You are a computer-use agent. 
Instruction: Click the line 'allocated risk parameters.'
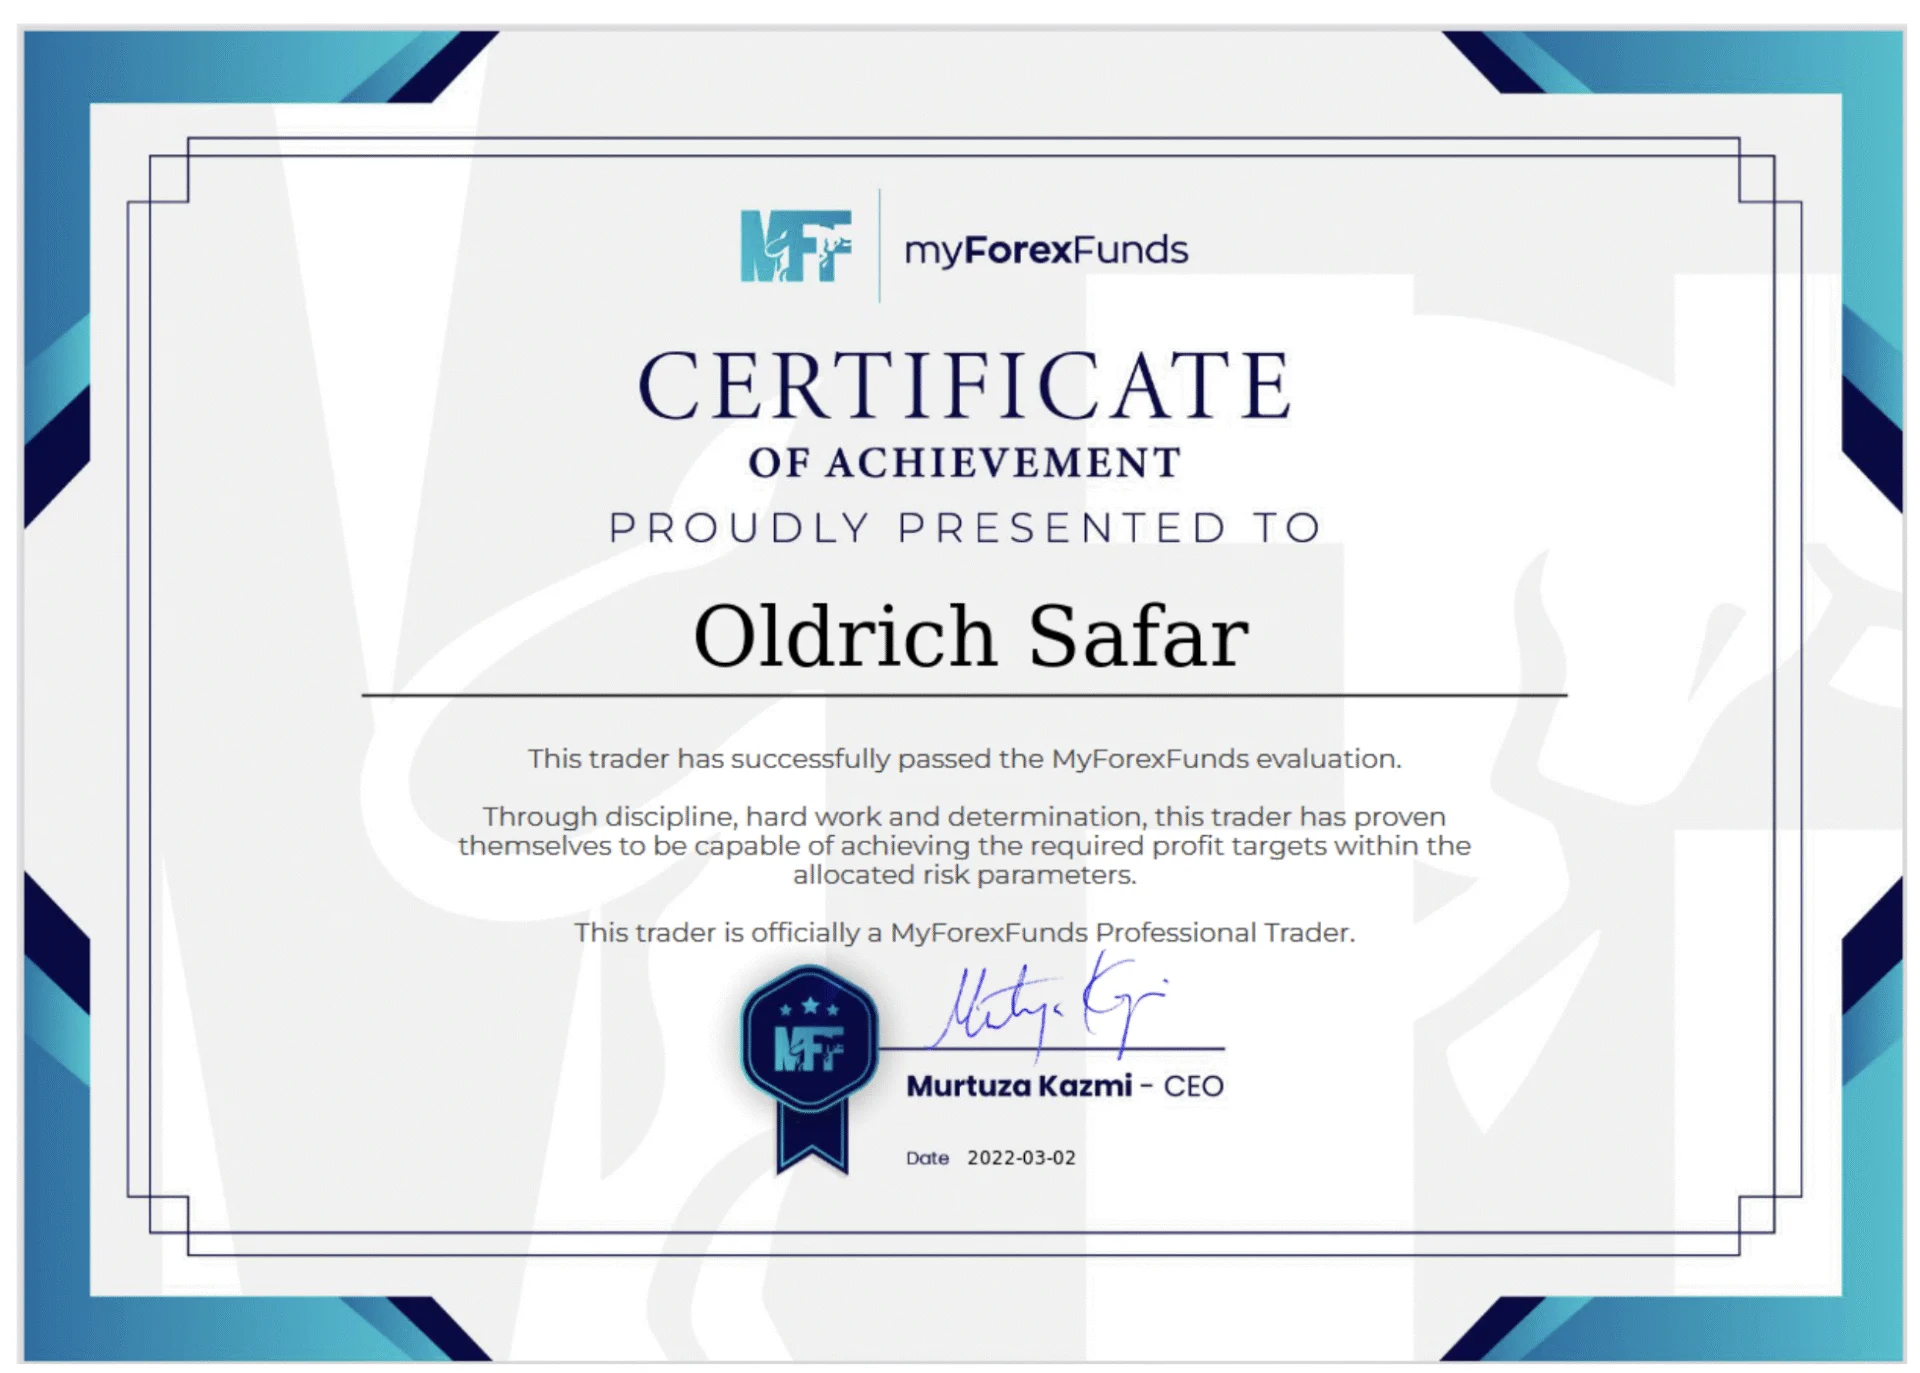(965, 875)
